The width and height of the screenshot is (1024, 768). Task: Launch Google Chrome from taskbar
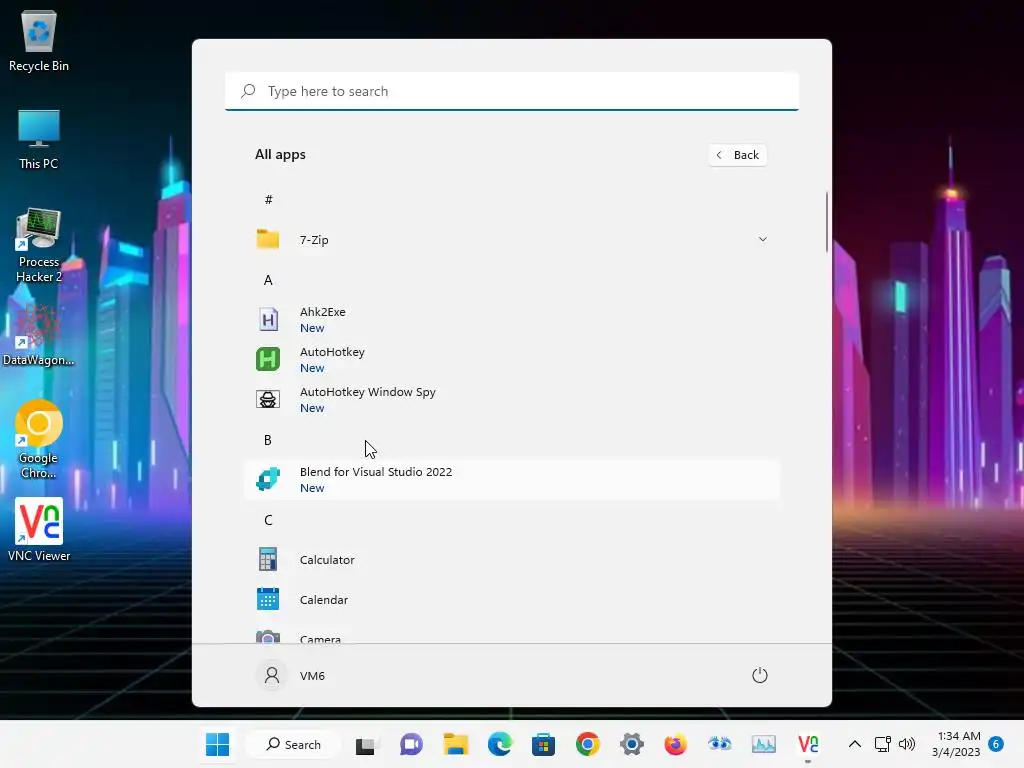[x=588, y=744]
